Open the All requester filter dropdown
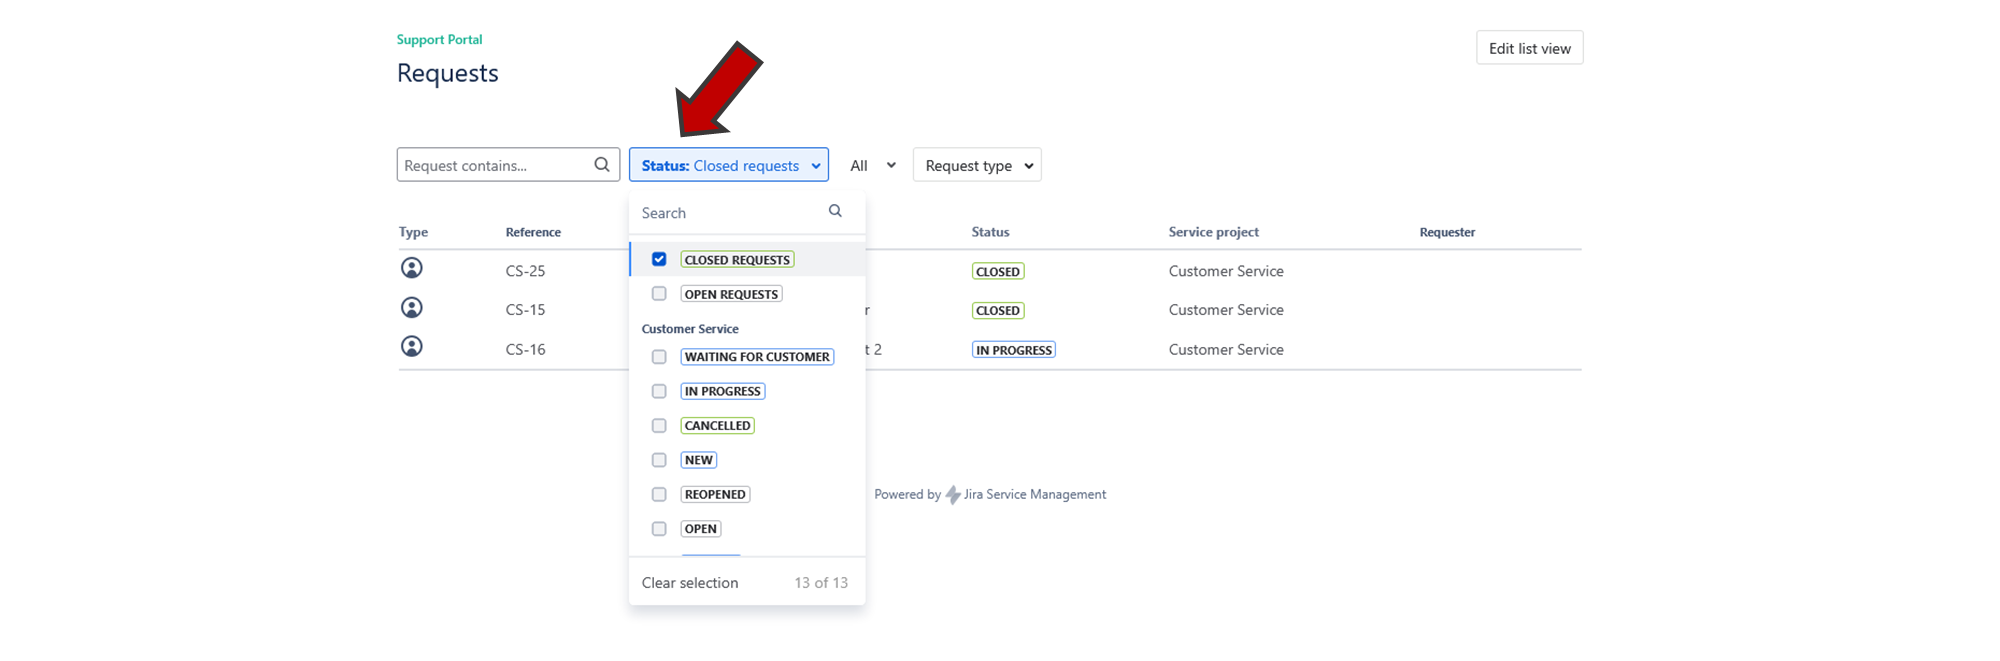Screen dimensions: 2000x661 tap(872, 165)
